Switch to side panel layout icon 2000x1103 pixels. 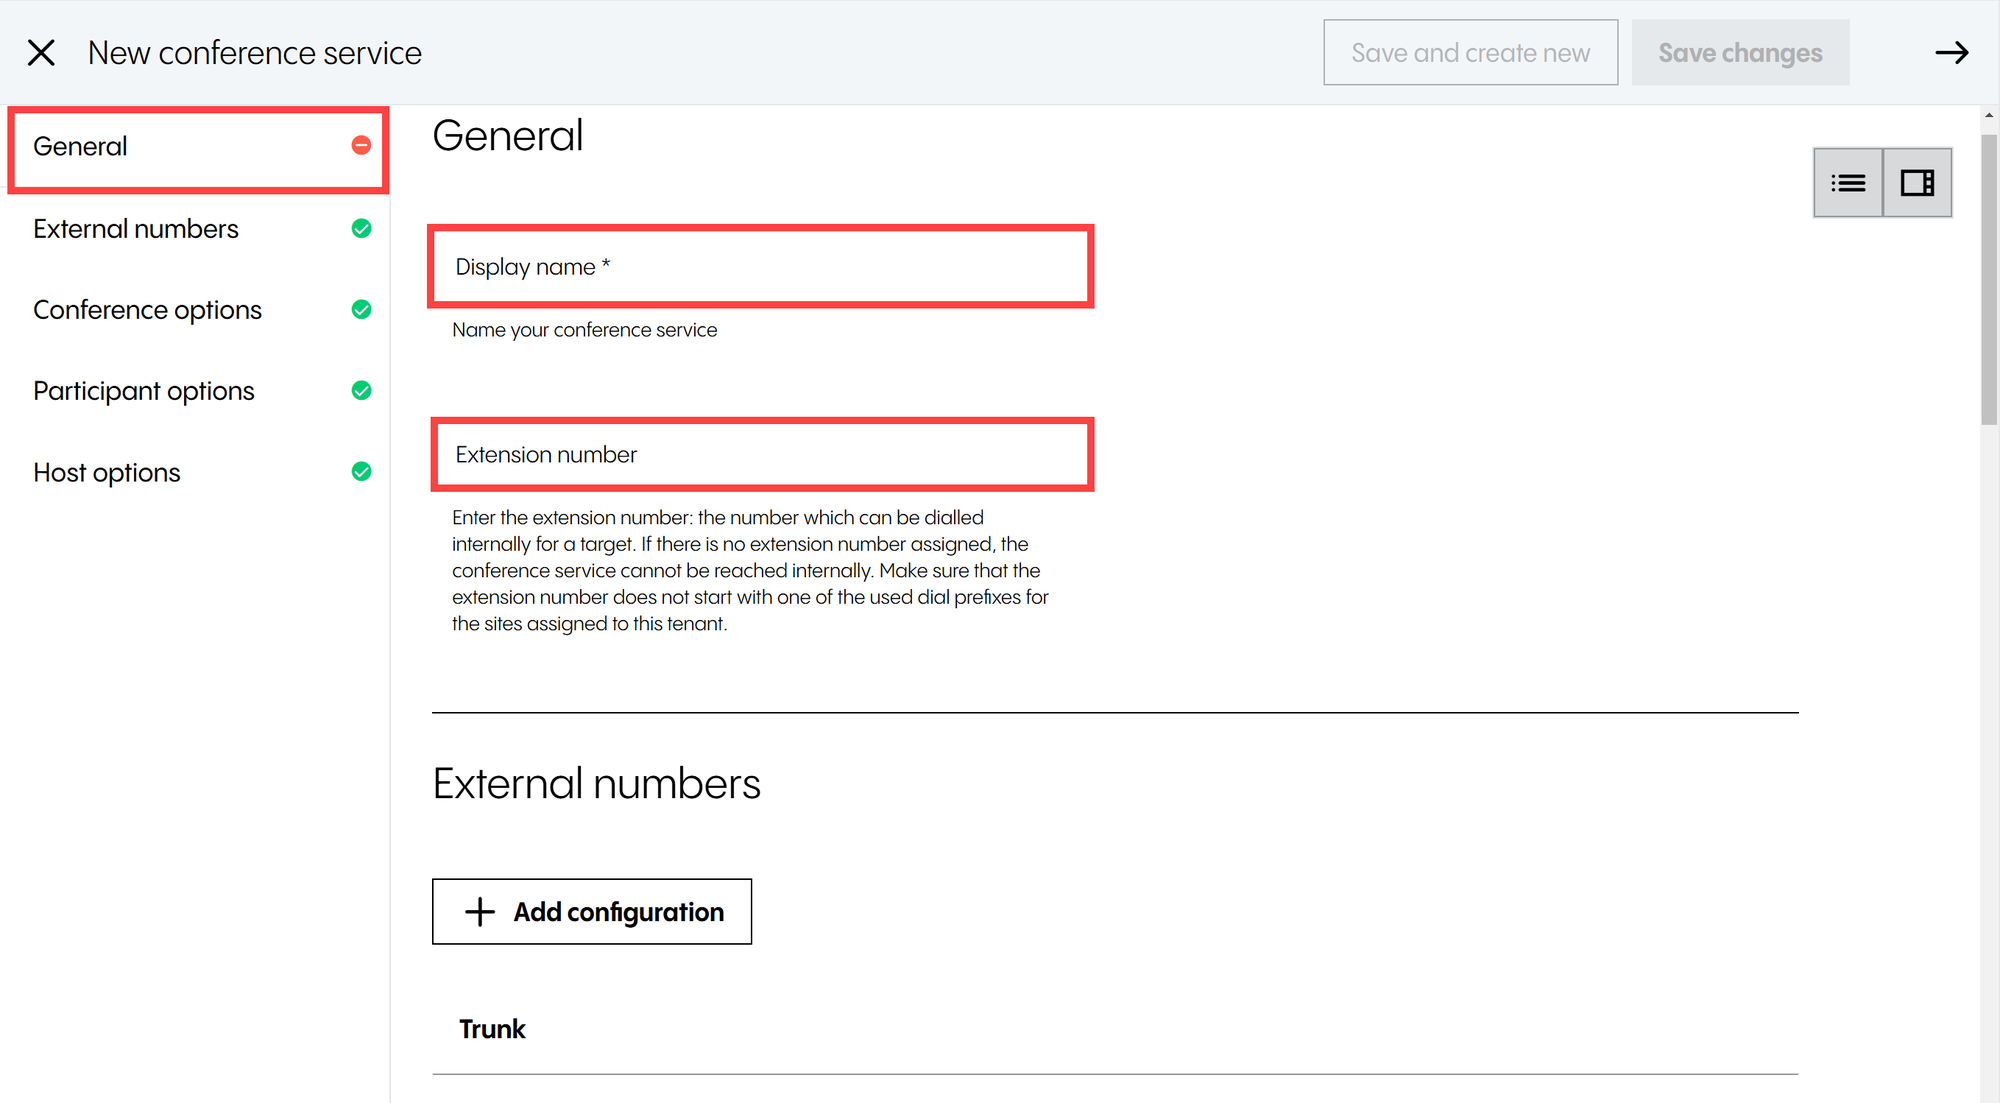click(1917, 183)
